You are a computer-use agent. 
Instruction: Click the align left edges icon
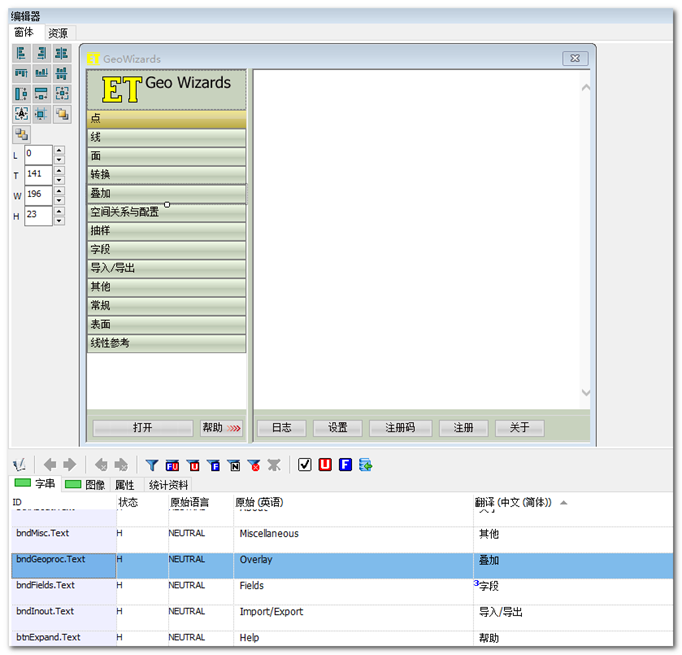tap(21, 53)
